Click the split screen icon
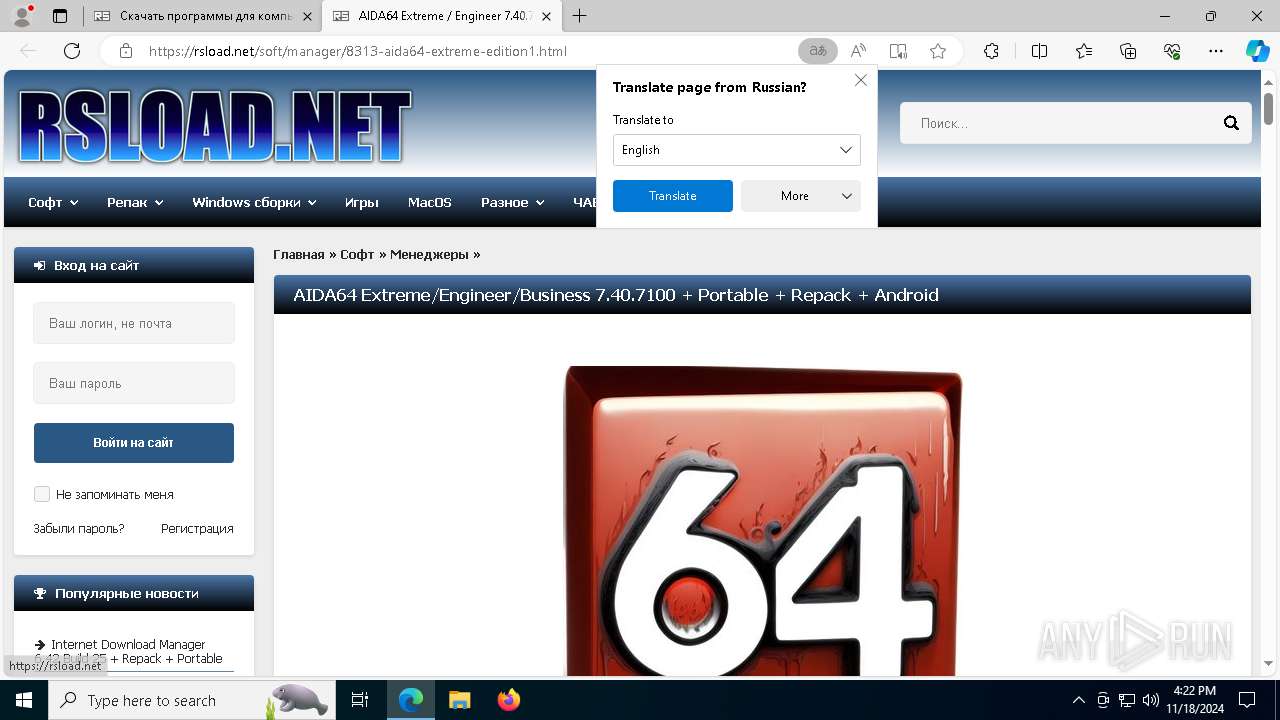The width and height of the screenshot is (1280, 720). 1039,51
